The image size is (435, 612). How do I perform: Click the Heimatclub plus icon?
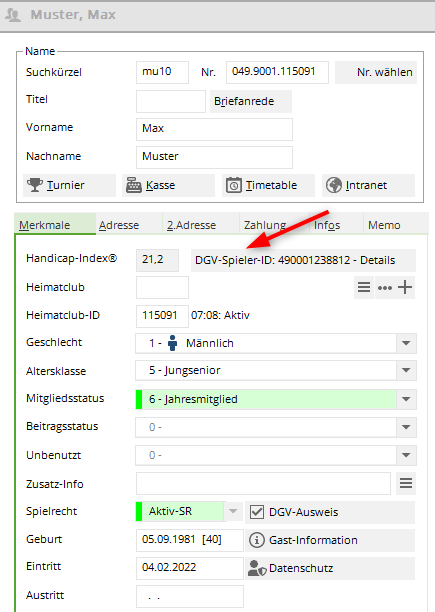pyautogui.click(x=405, y=288)
